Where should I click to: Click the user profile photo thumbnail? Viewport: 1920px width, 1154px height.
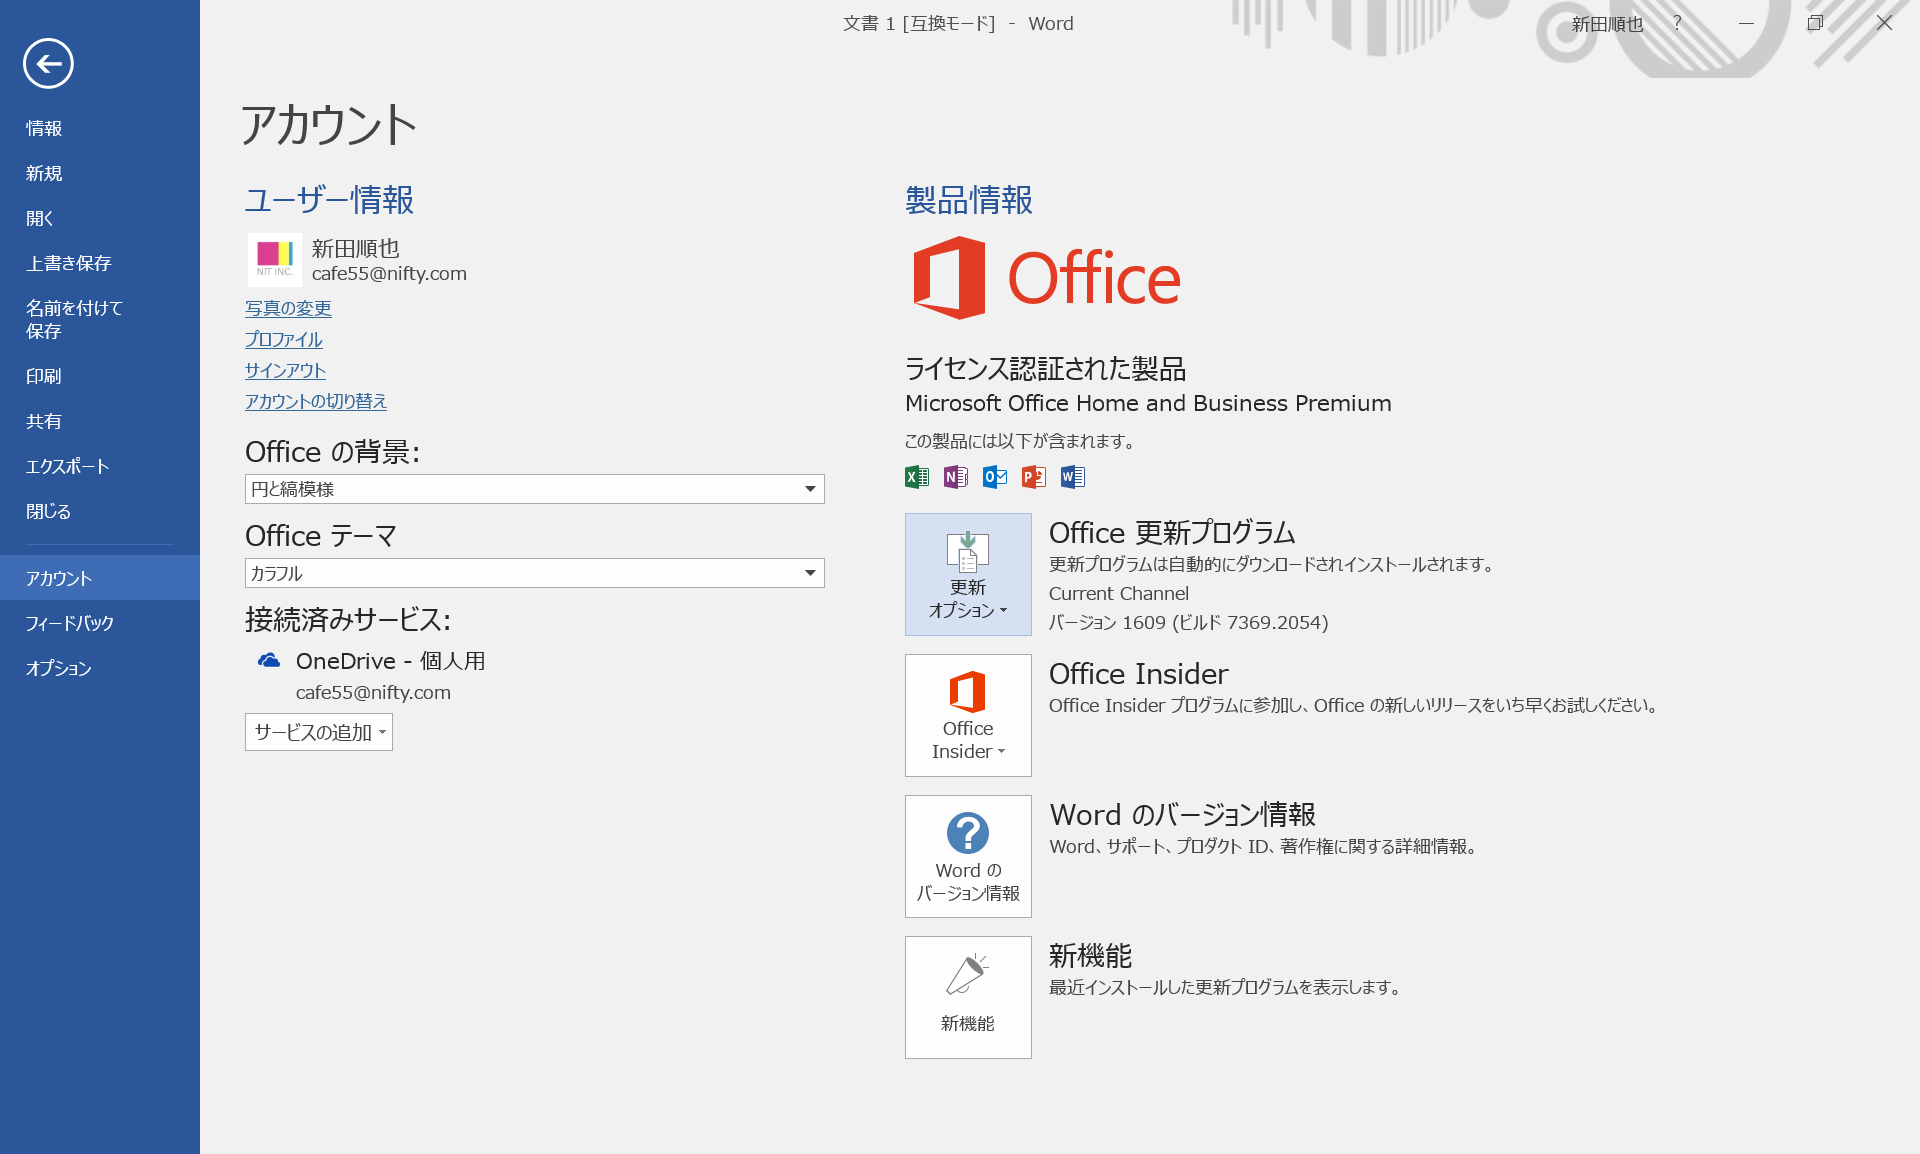click(274, 260)
